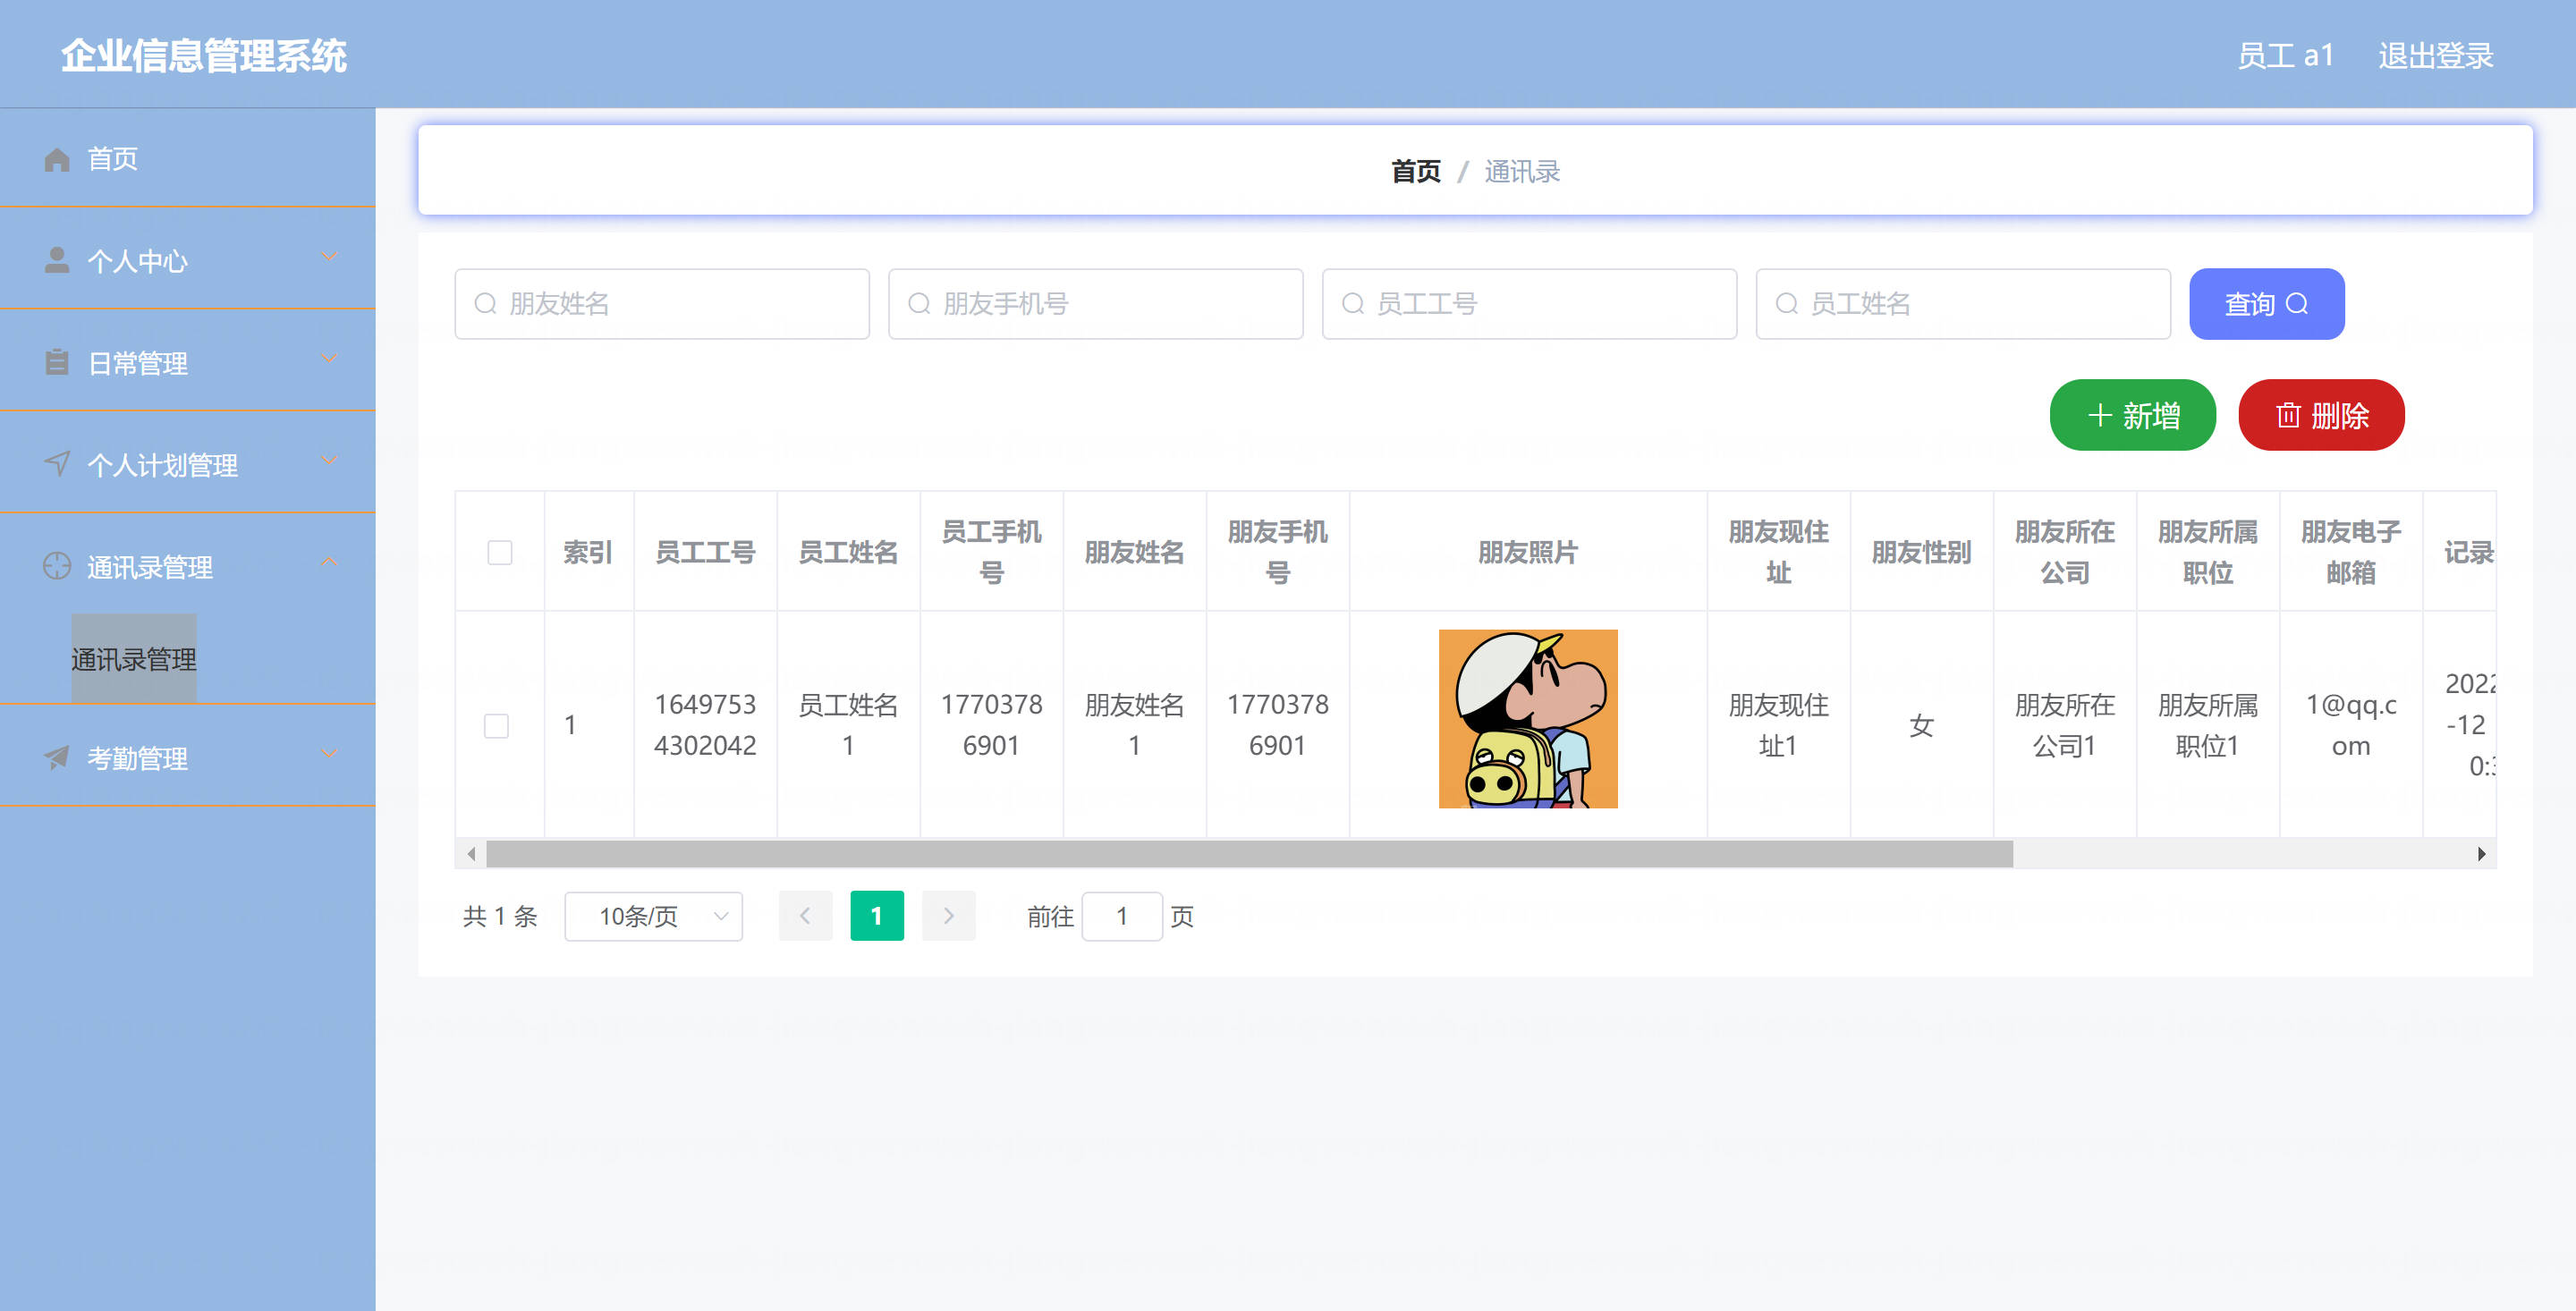Click the search icon inside the 查询 button
Screen dimensions: 2576x1311
pyautogui.click(x=2298, y=303)
